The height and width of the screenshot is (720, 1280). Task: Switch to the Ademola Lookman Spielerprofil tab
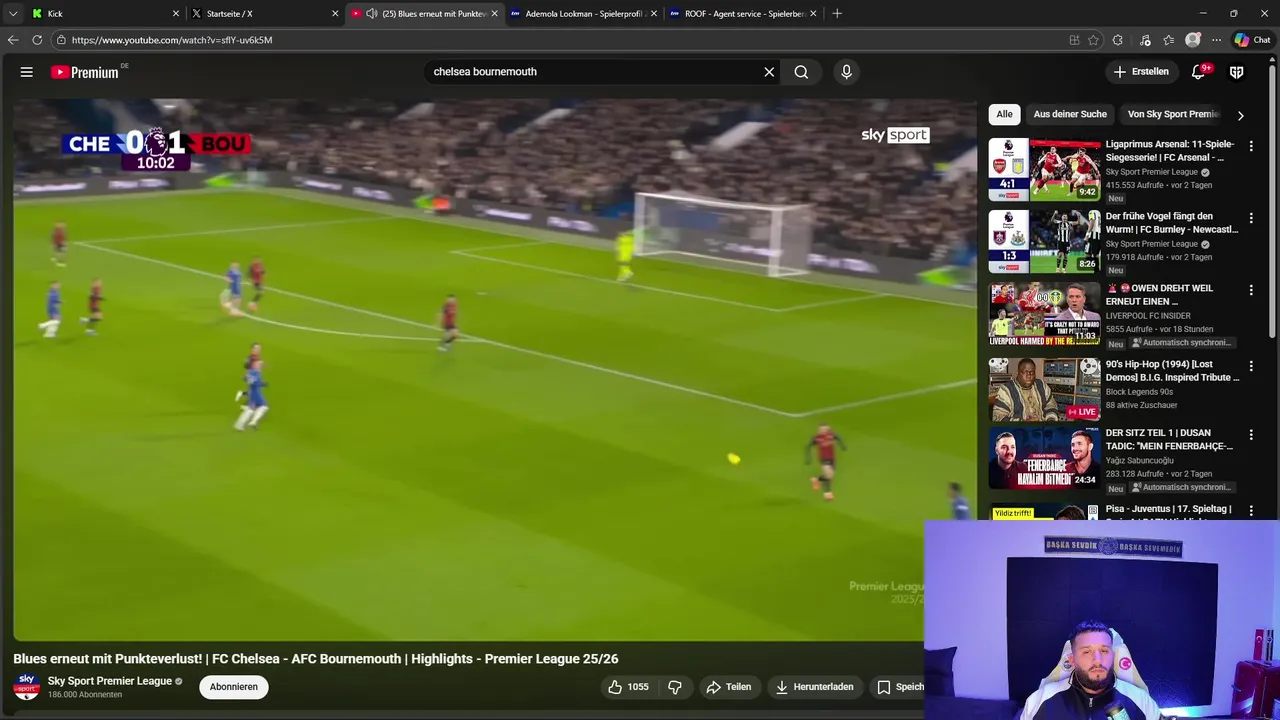[582, 14]
